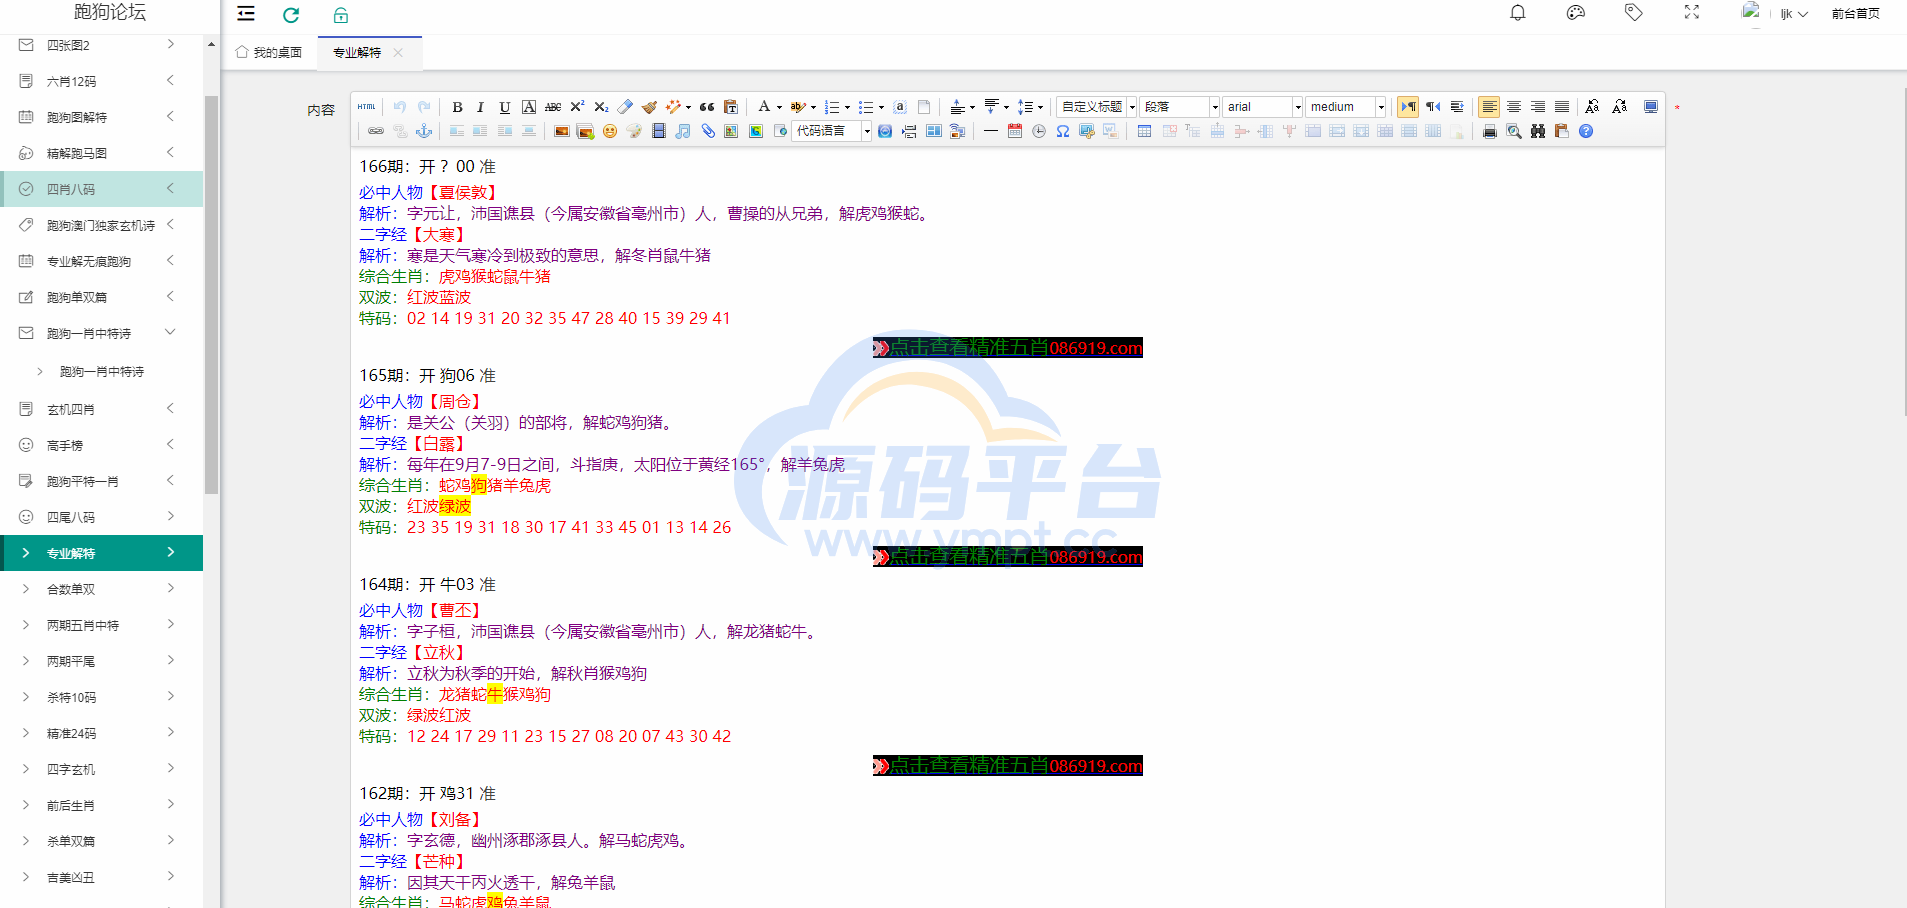Open the 合数单双 sidebar item
1907x908 pixels.
[x=101, y=589]
